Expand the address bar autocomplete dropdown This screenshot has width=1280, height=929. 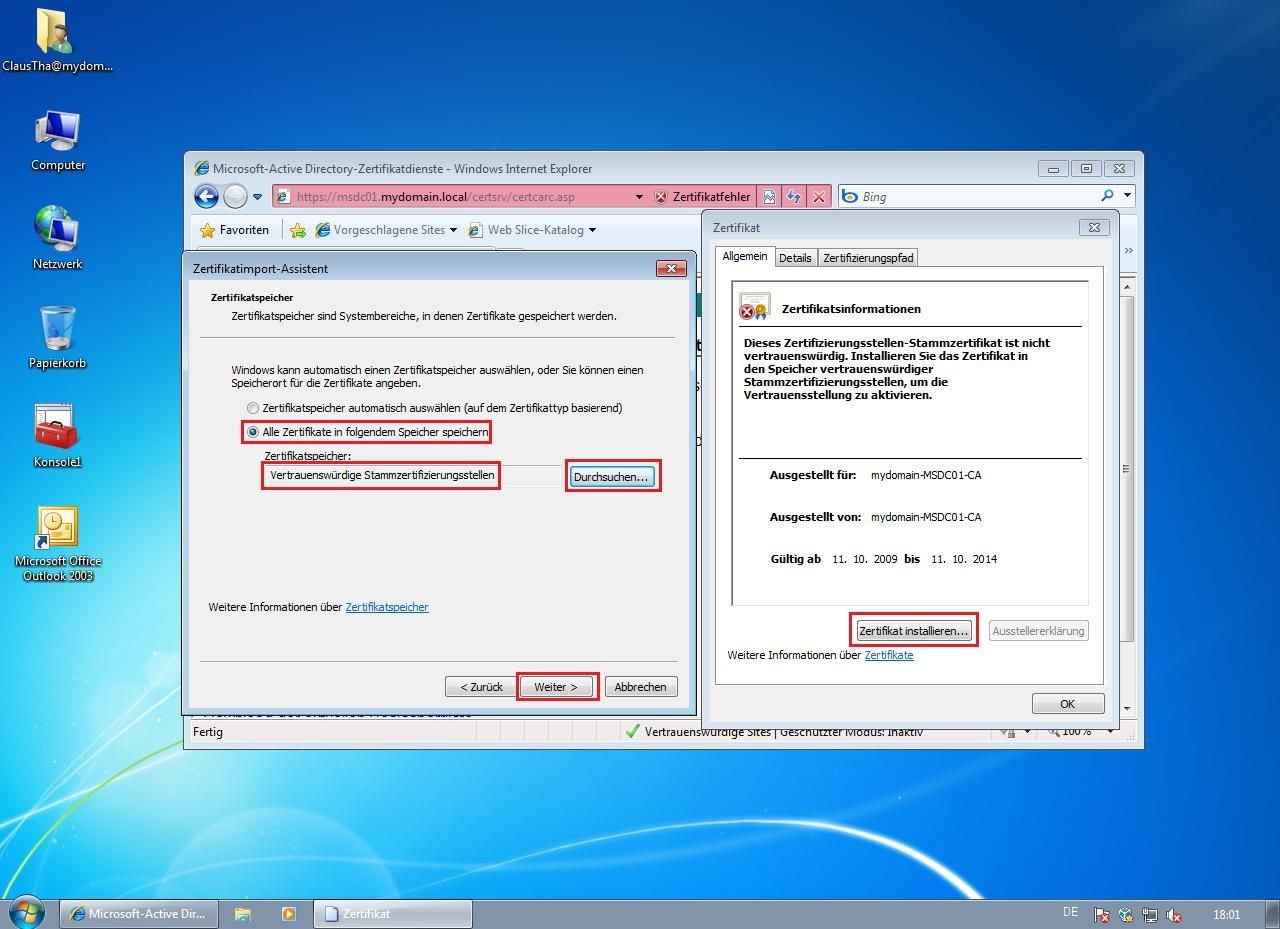pyautogui.click(x=639, y=197)
